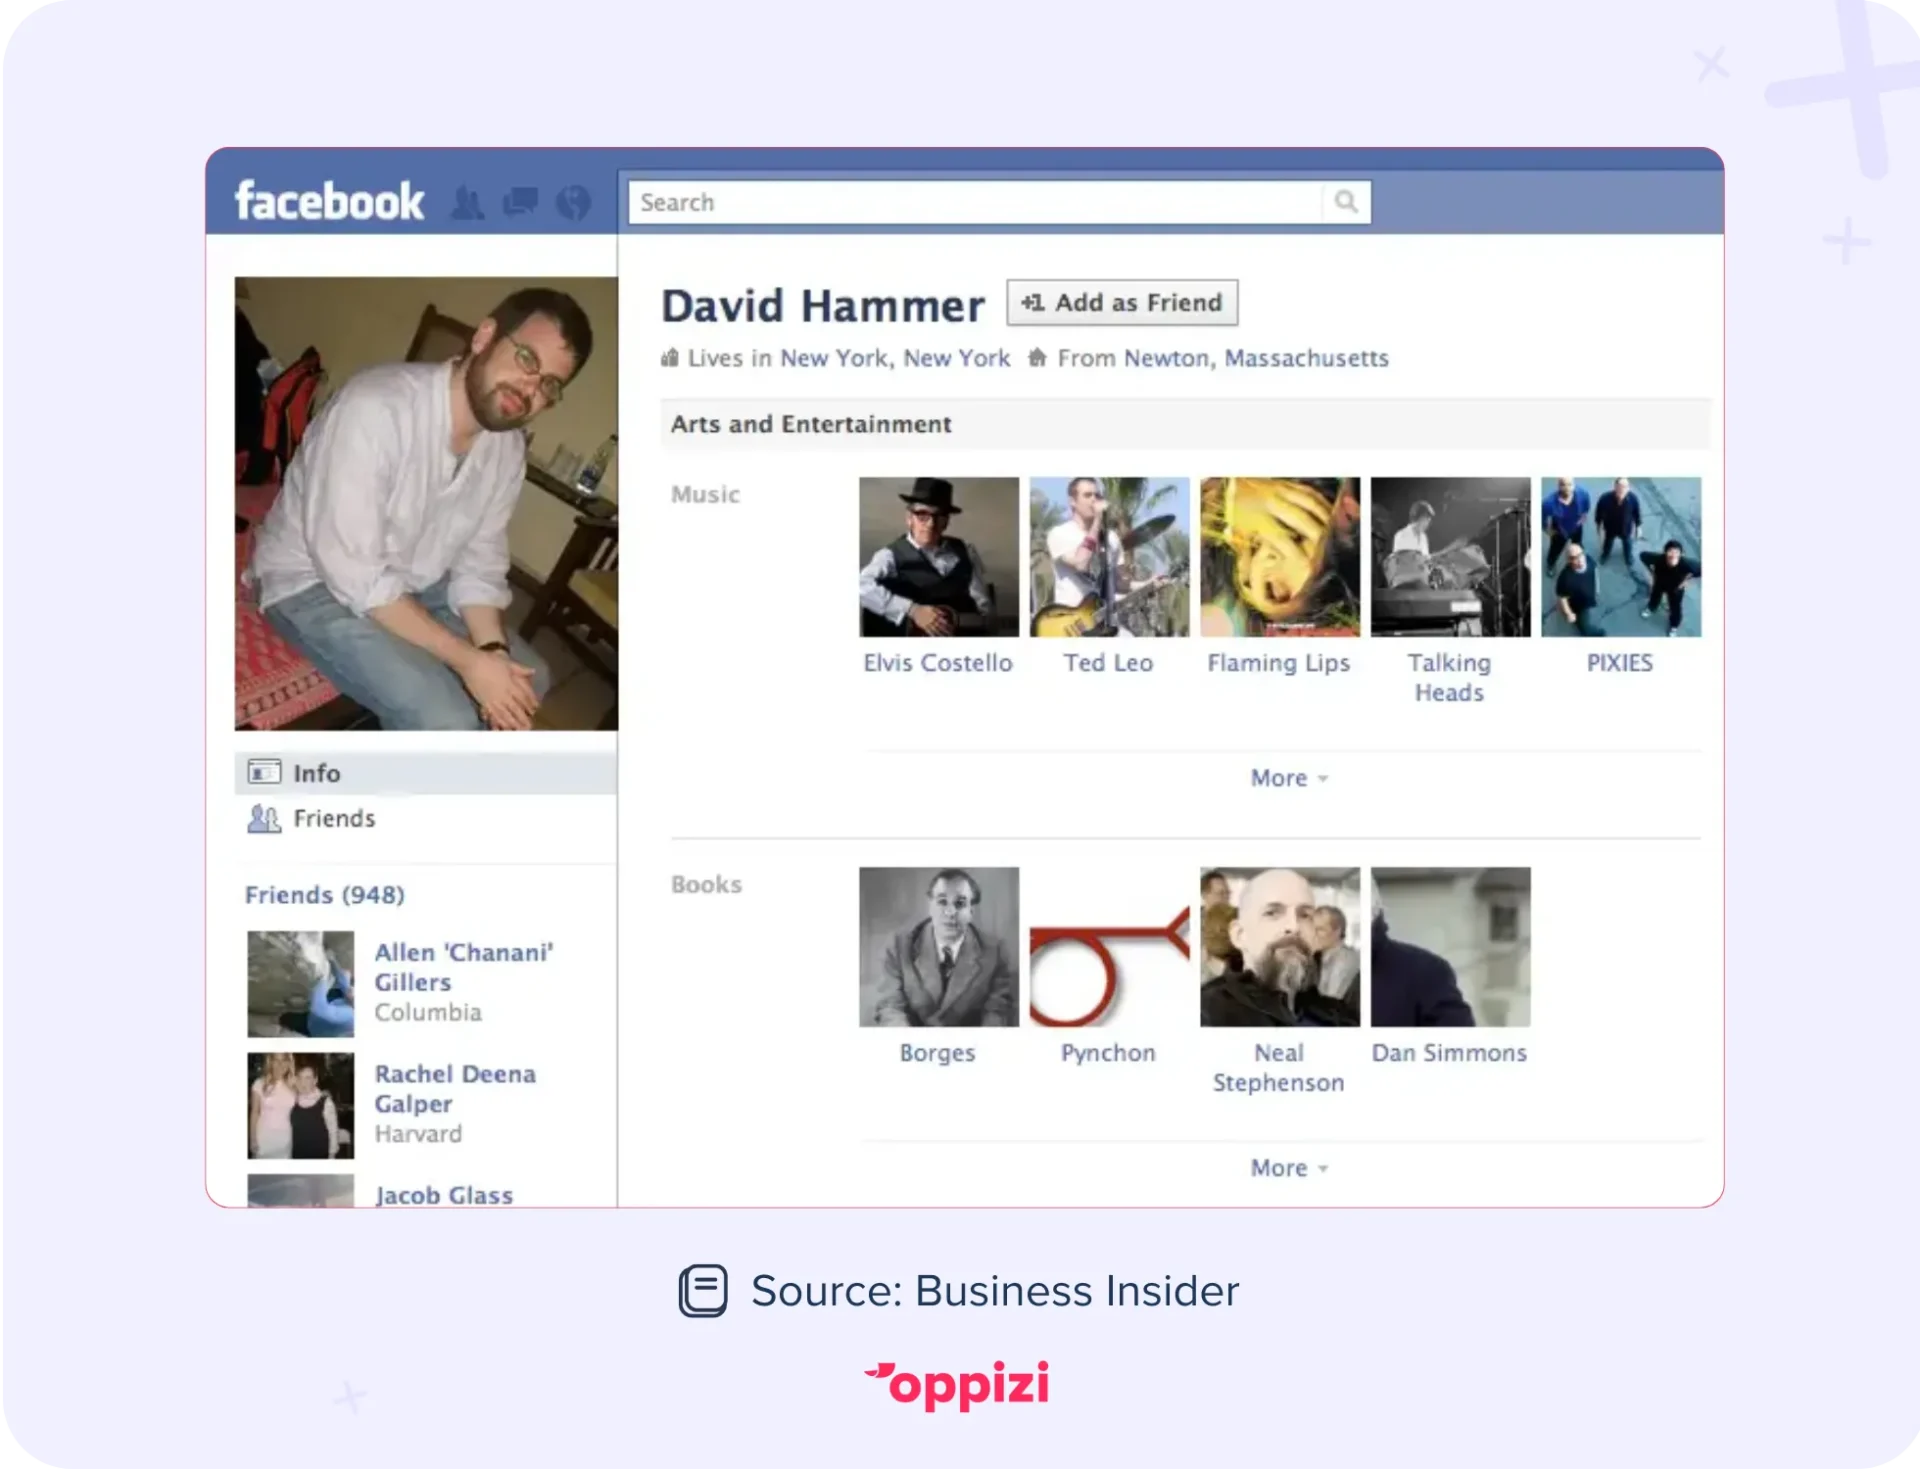Viewport: 1920px width, 1469px height.
Task: Open David Hammer profile photo
Action: (426, 504)
